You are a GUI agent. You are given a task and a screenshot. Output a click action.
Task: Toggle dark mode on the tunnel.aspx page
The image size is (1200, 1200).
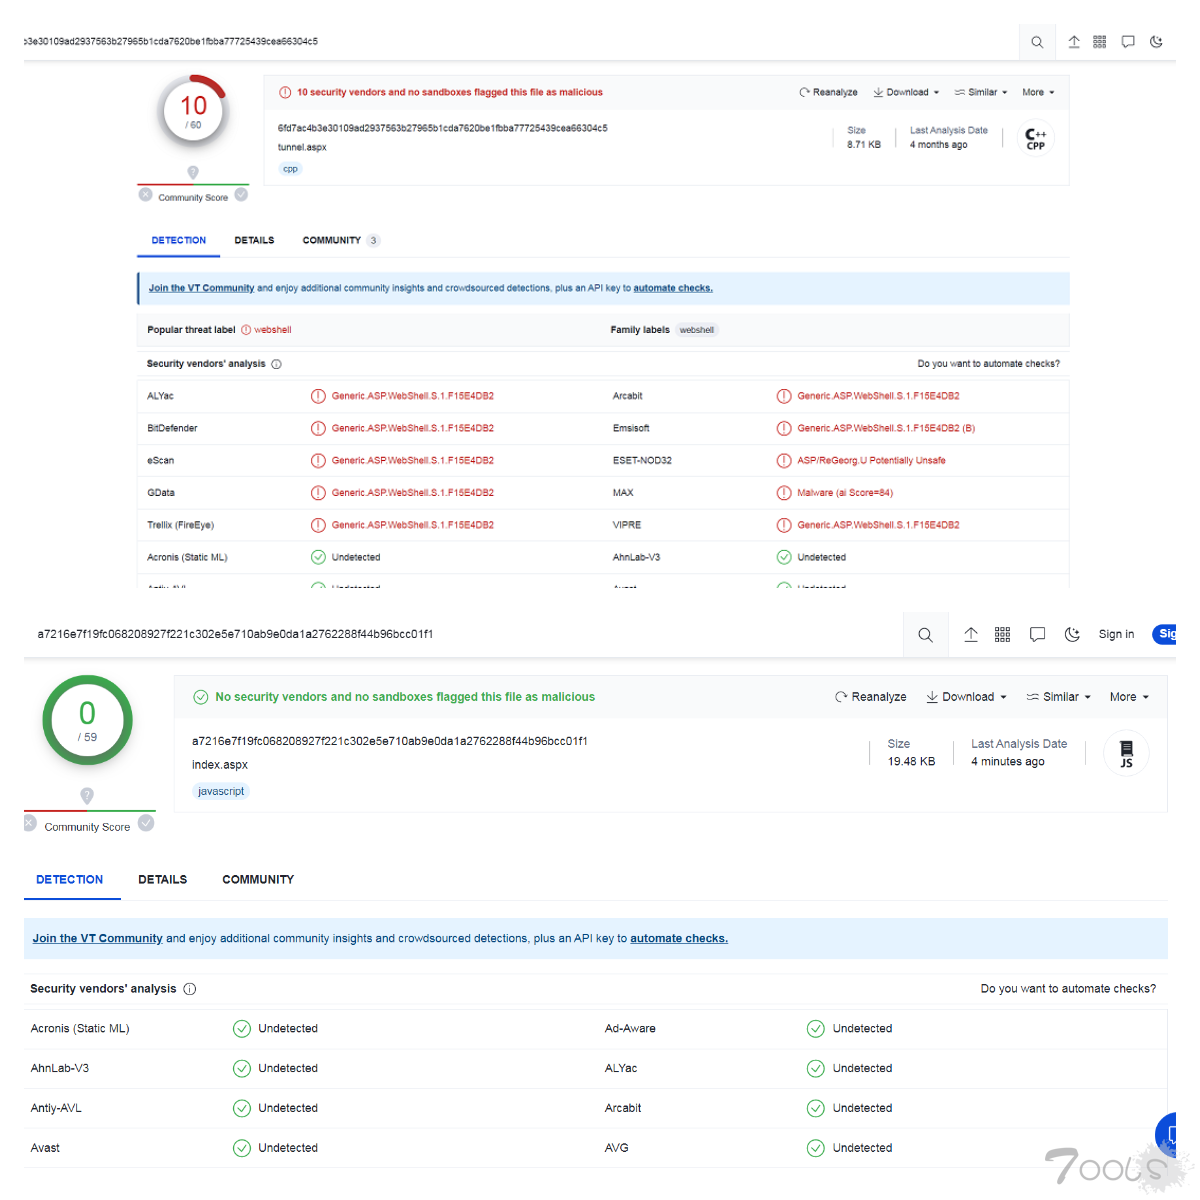click(x=1156, y=42)
